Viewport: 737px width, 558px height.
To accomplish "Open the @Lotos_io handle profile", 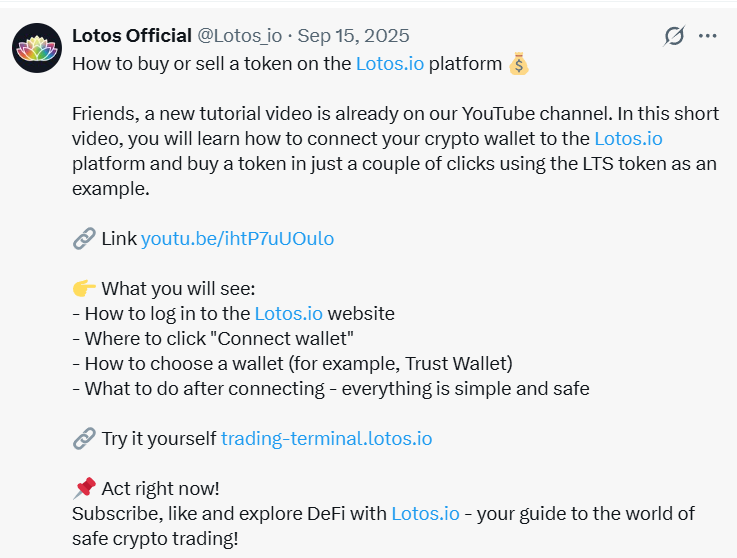I will [239, 36].
